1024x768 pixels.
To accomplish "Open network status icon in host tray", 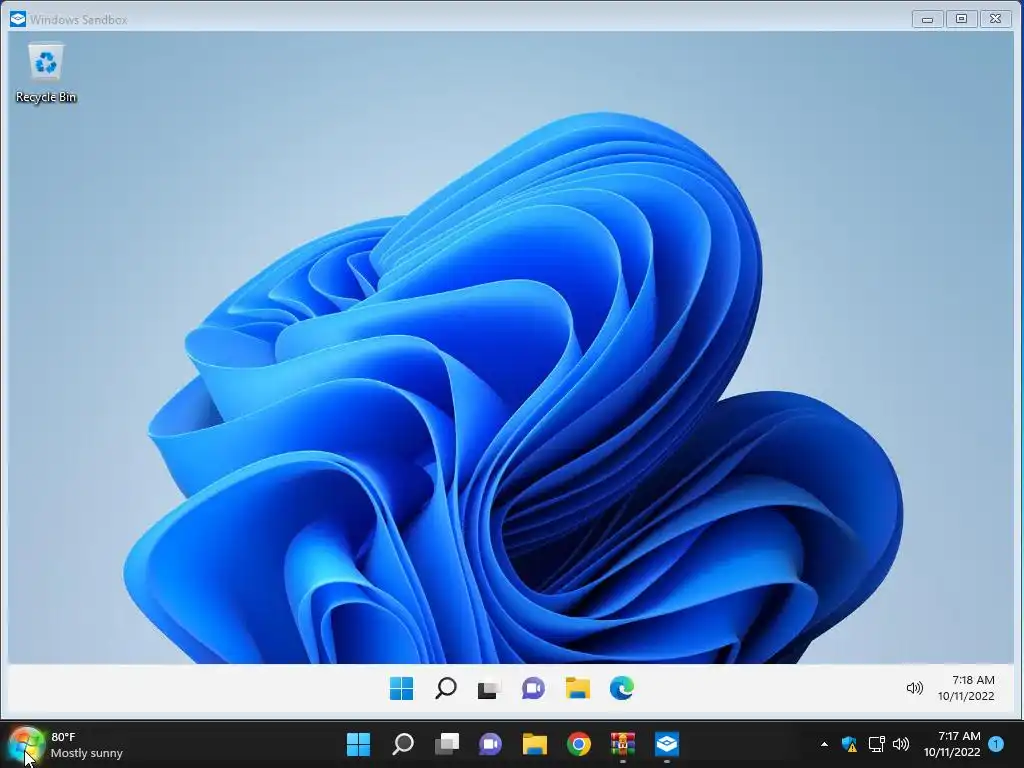I will coord(876,744).
